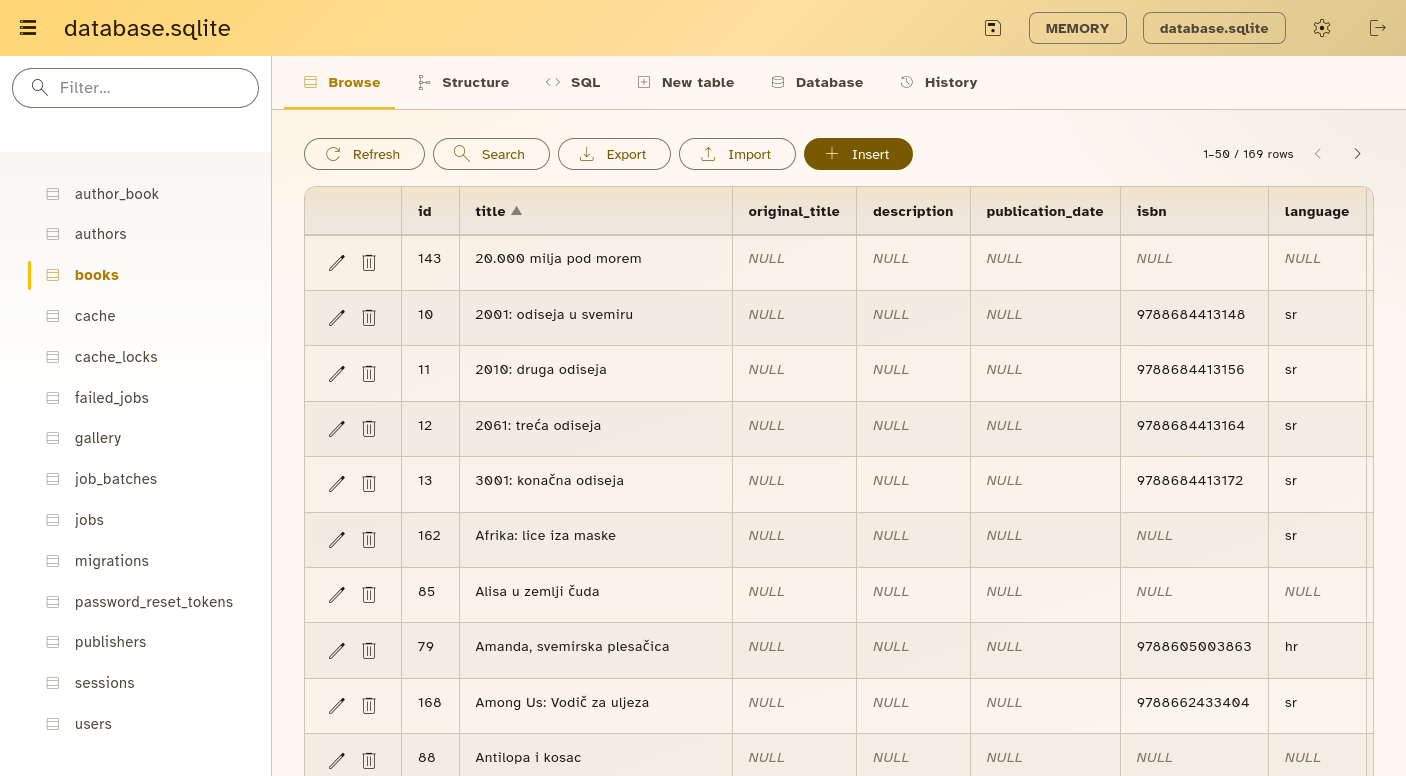Open the publishers table
Image resolution: width=1406 pixels, height=776 pixels.
110,642
